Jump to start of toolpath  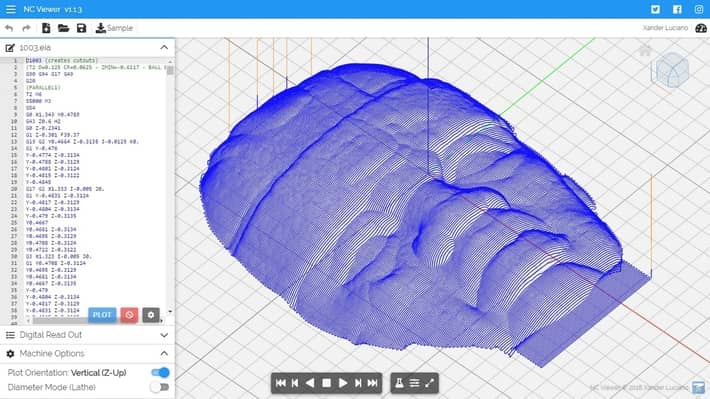pos(281,383)
